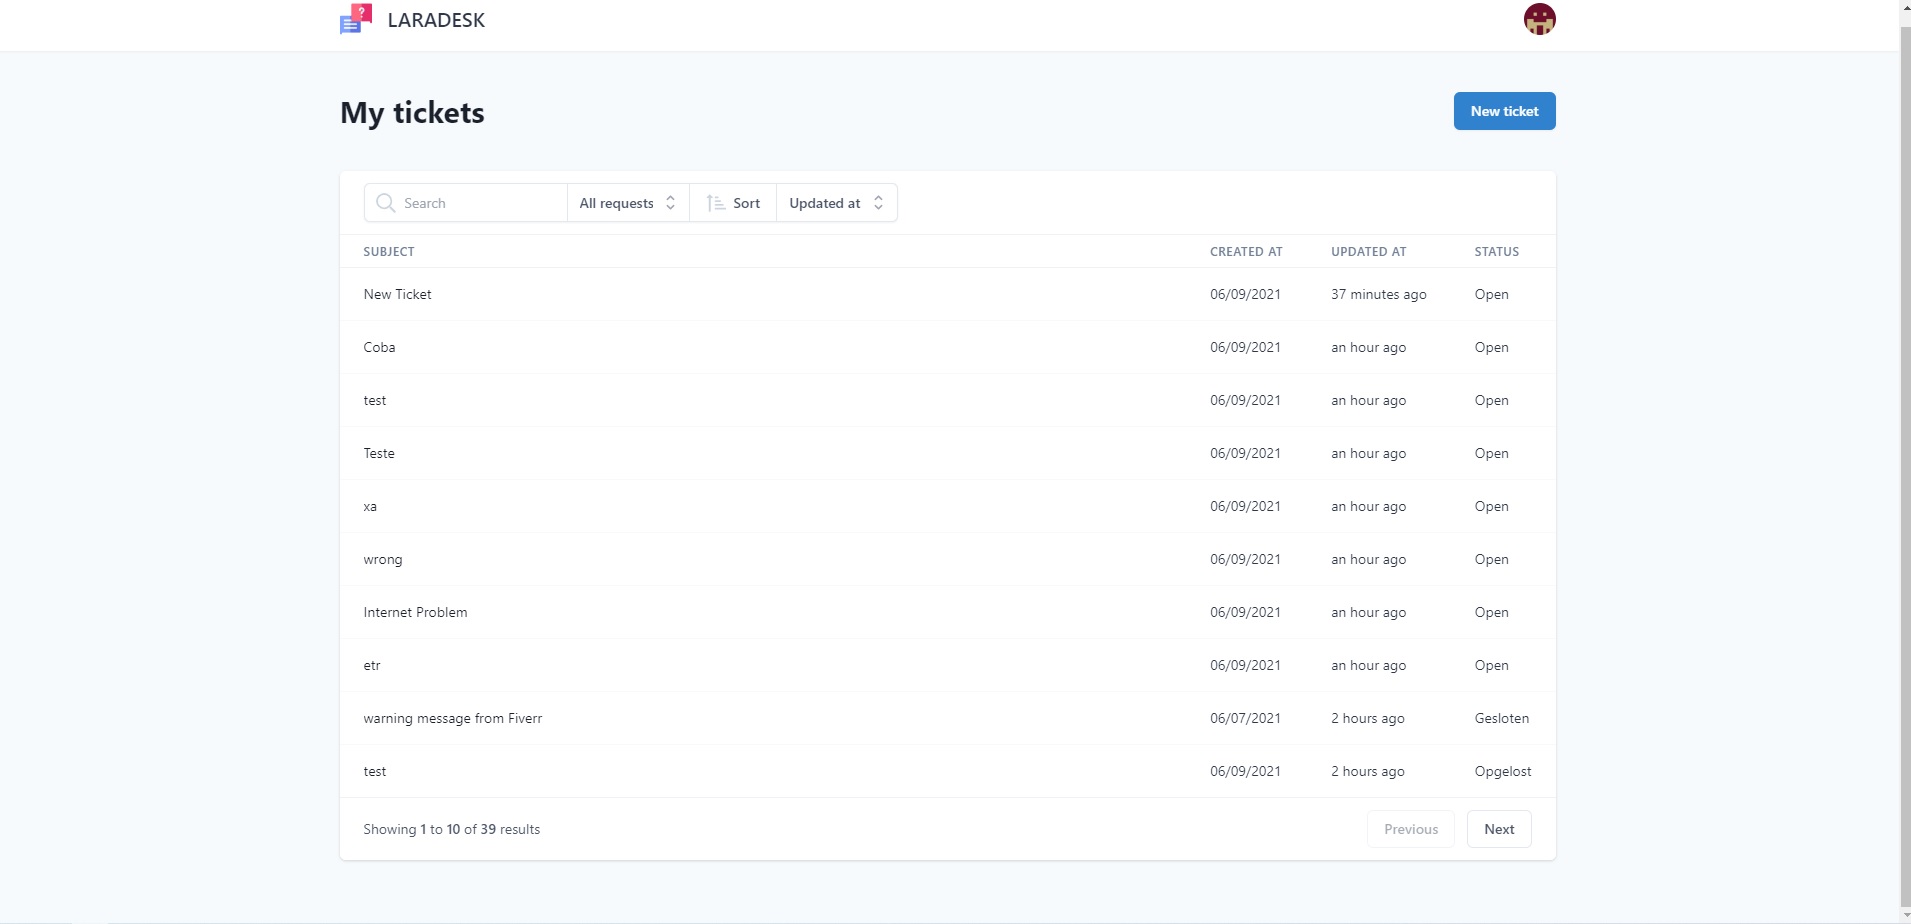Open the Updated at sort dropdown
1911x924 pixels.
click(x=837, y=203)
